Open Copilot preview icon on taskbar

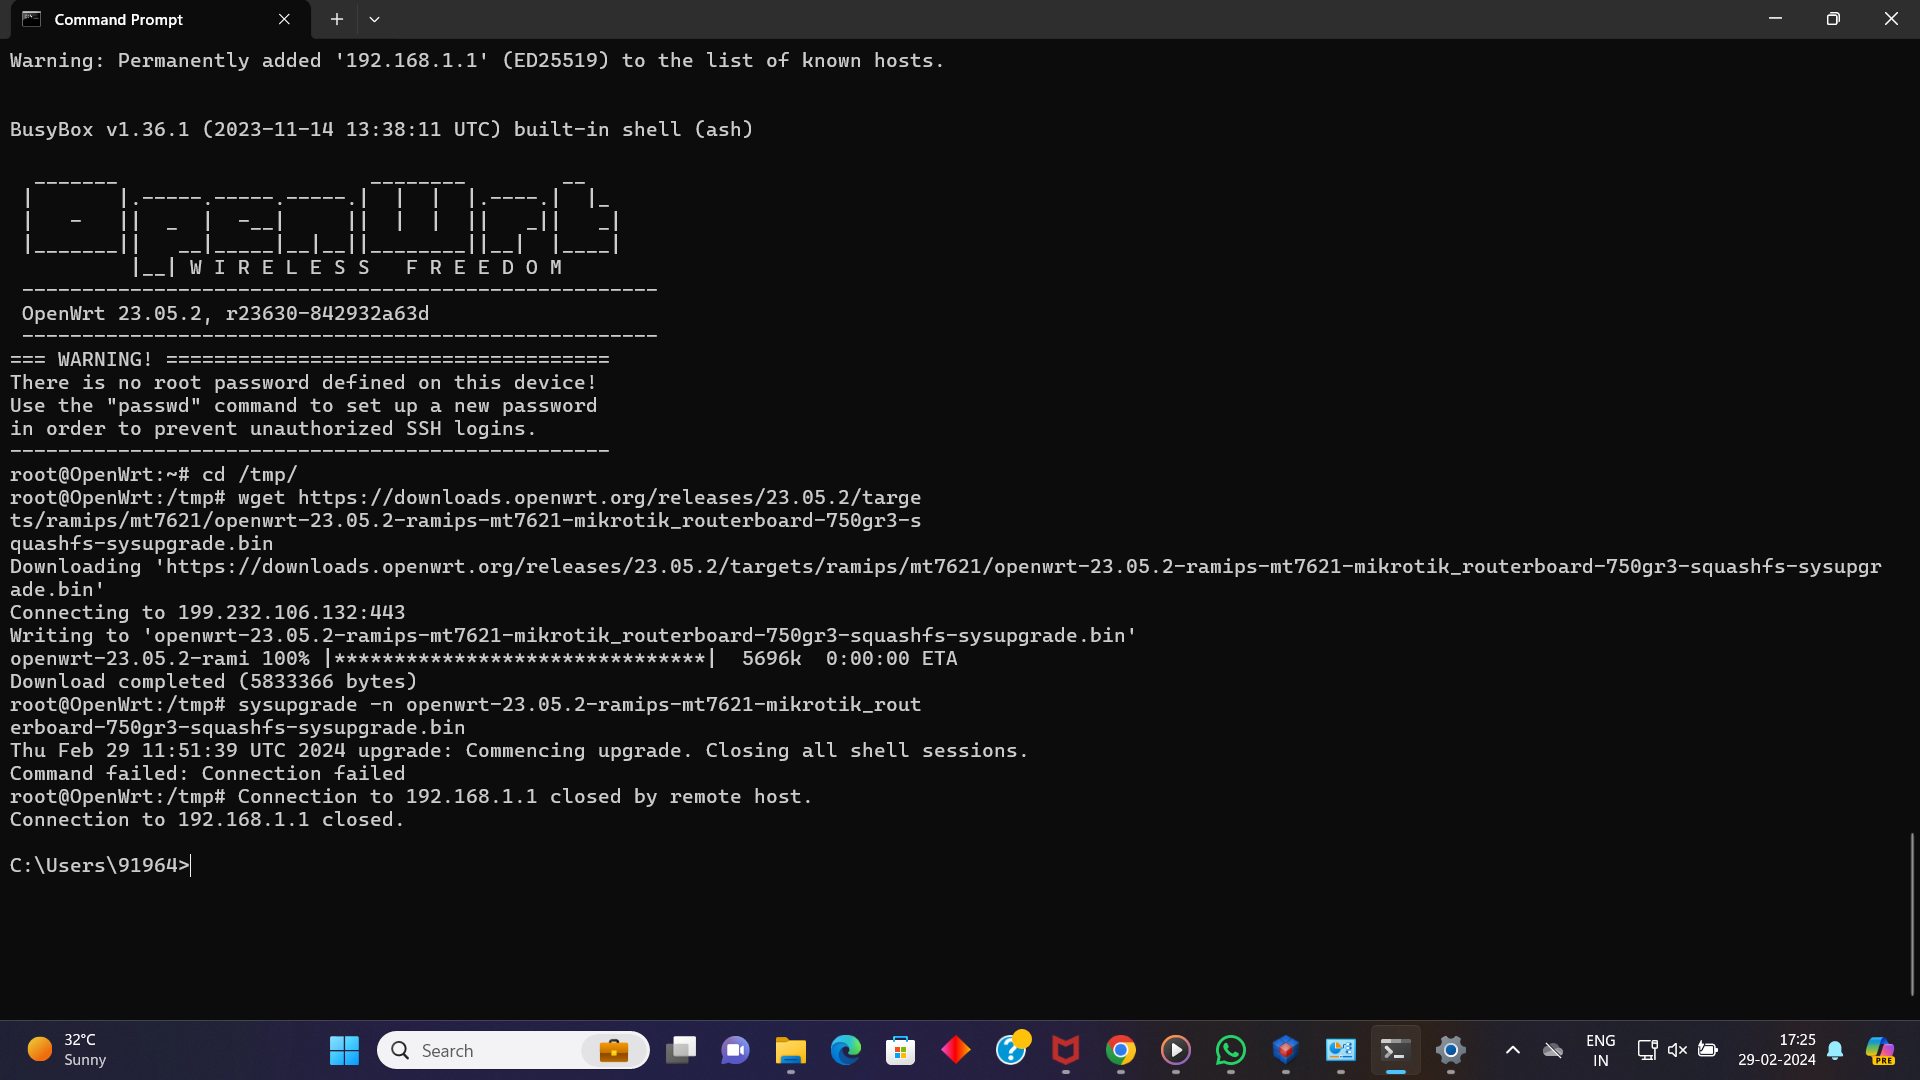[x=1880, y=1050]
